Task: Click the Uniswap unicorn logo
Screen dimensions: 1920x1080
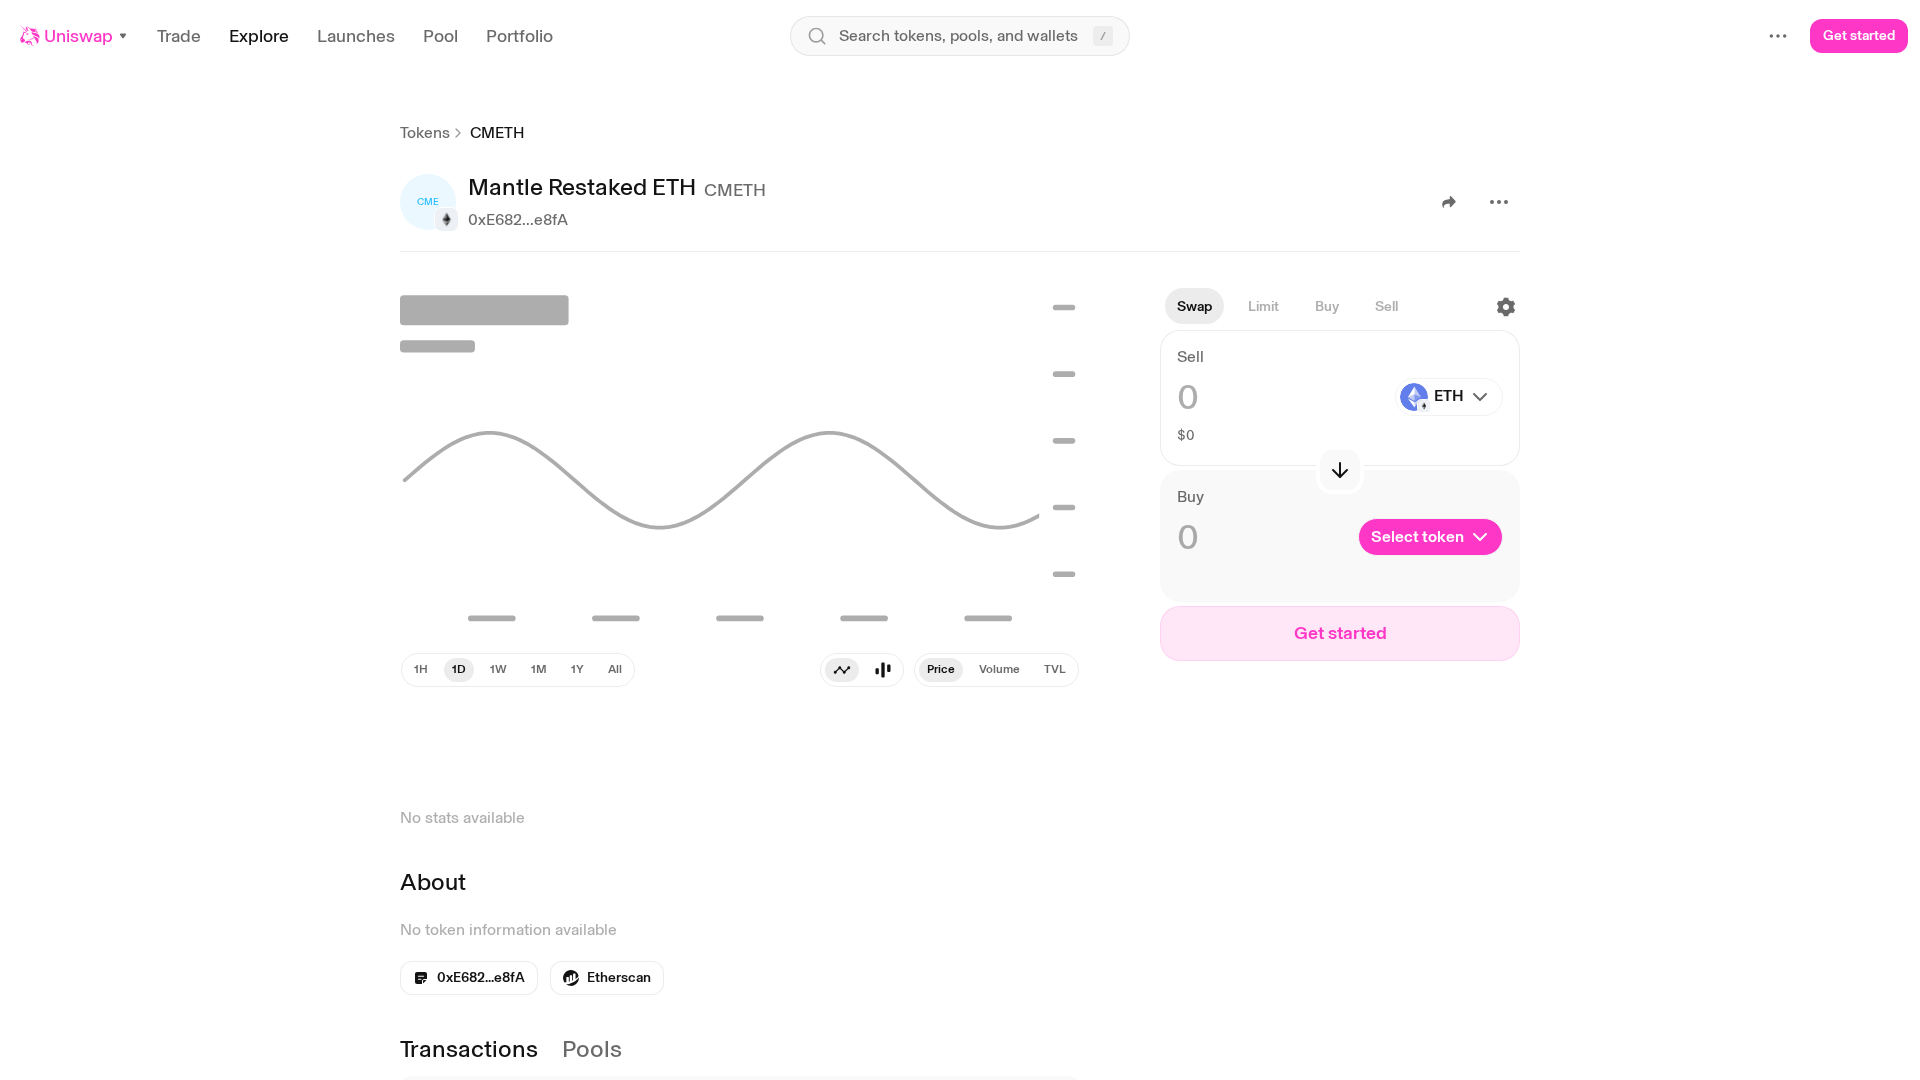Action: [x=30, y=36]
